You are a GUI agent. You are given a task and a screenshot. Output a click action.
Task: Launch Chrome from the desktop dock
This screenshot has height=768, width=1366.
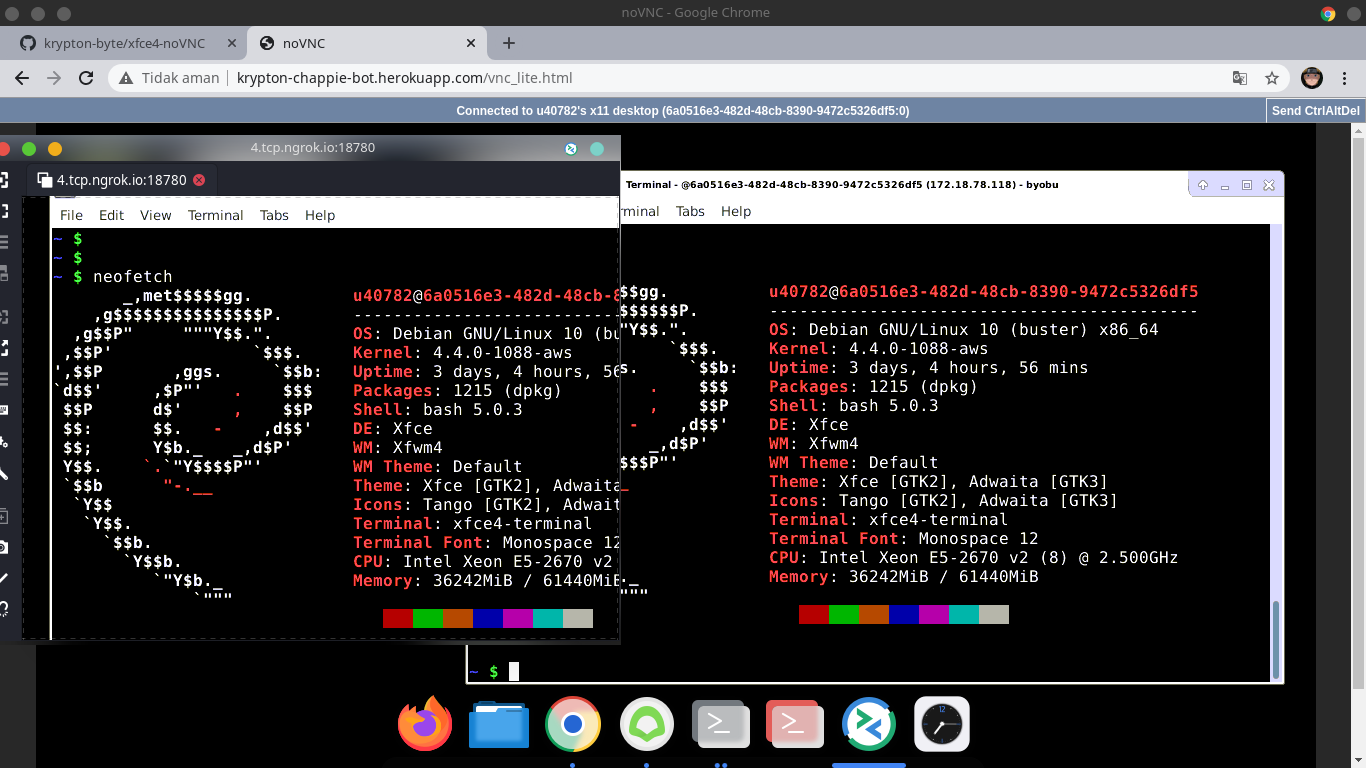pyautogui.click(x=573, y=724)
